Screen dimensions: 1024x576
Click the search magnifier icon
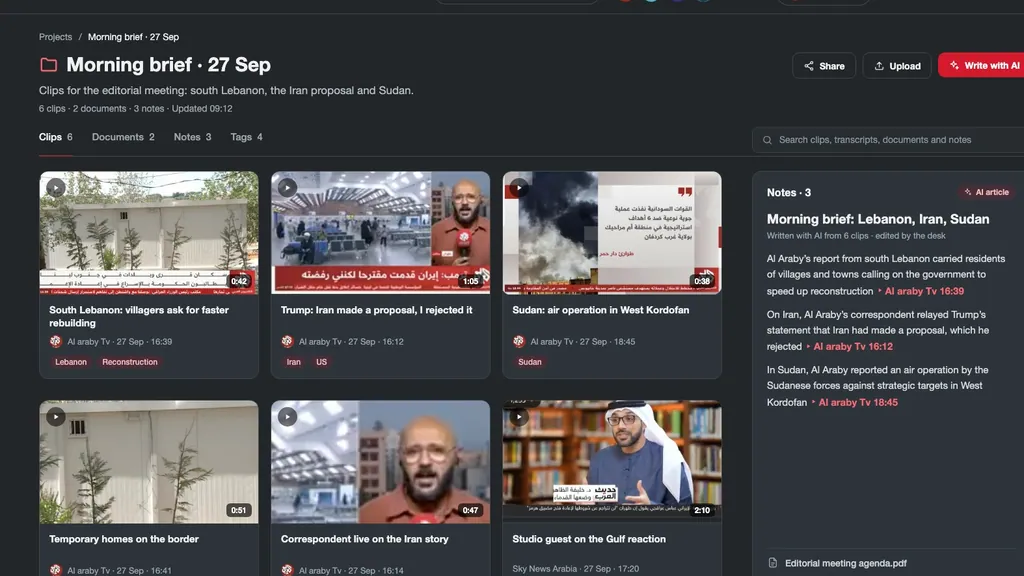(x=767, y=140)
